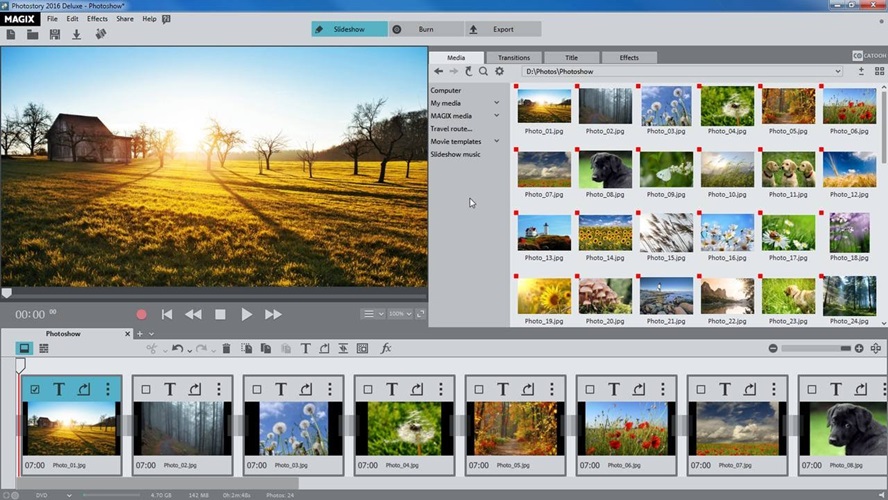888x500 pixels.
Task: Click the scissors cut tool
Action: [x=152, y=348]
